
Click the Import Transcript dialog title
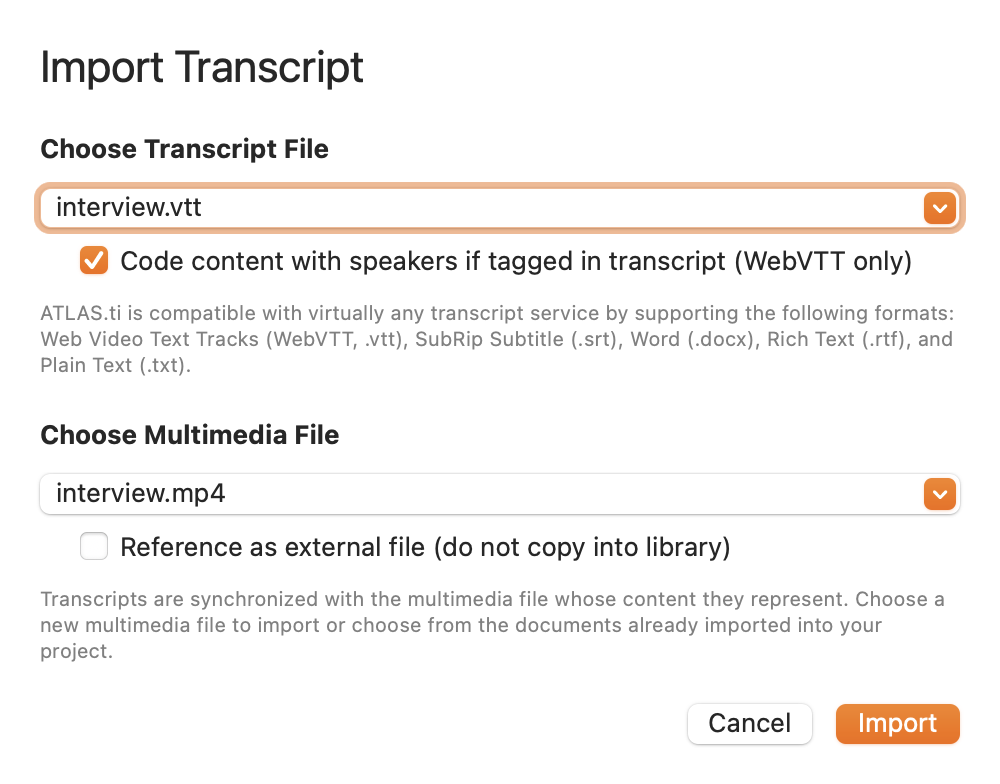202,68
